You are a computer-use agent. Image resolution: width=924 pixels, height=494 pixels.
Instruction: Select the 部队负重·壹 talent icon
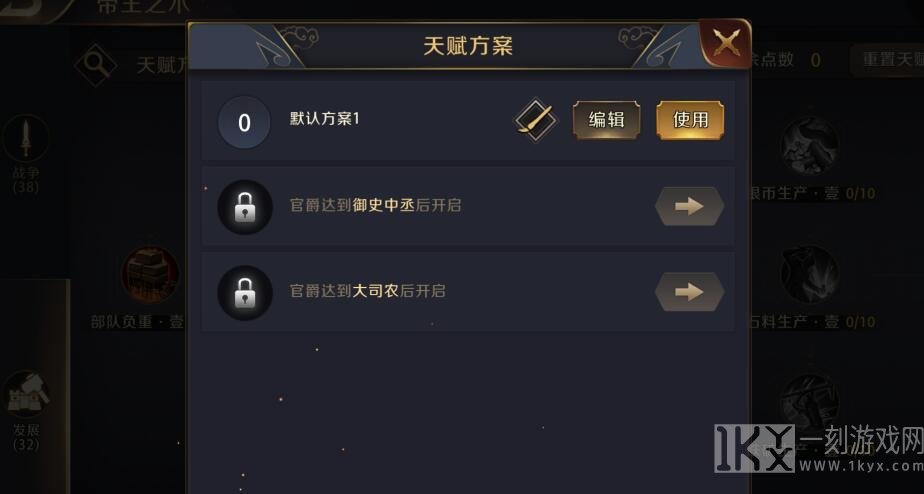[150, 275]
